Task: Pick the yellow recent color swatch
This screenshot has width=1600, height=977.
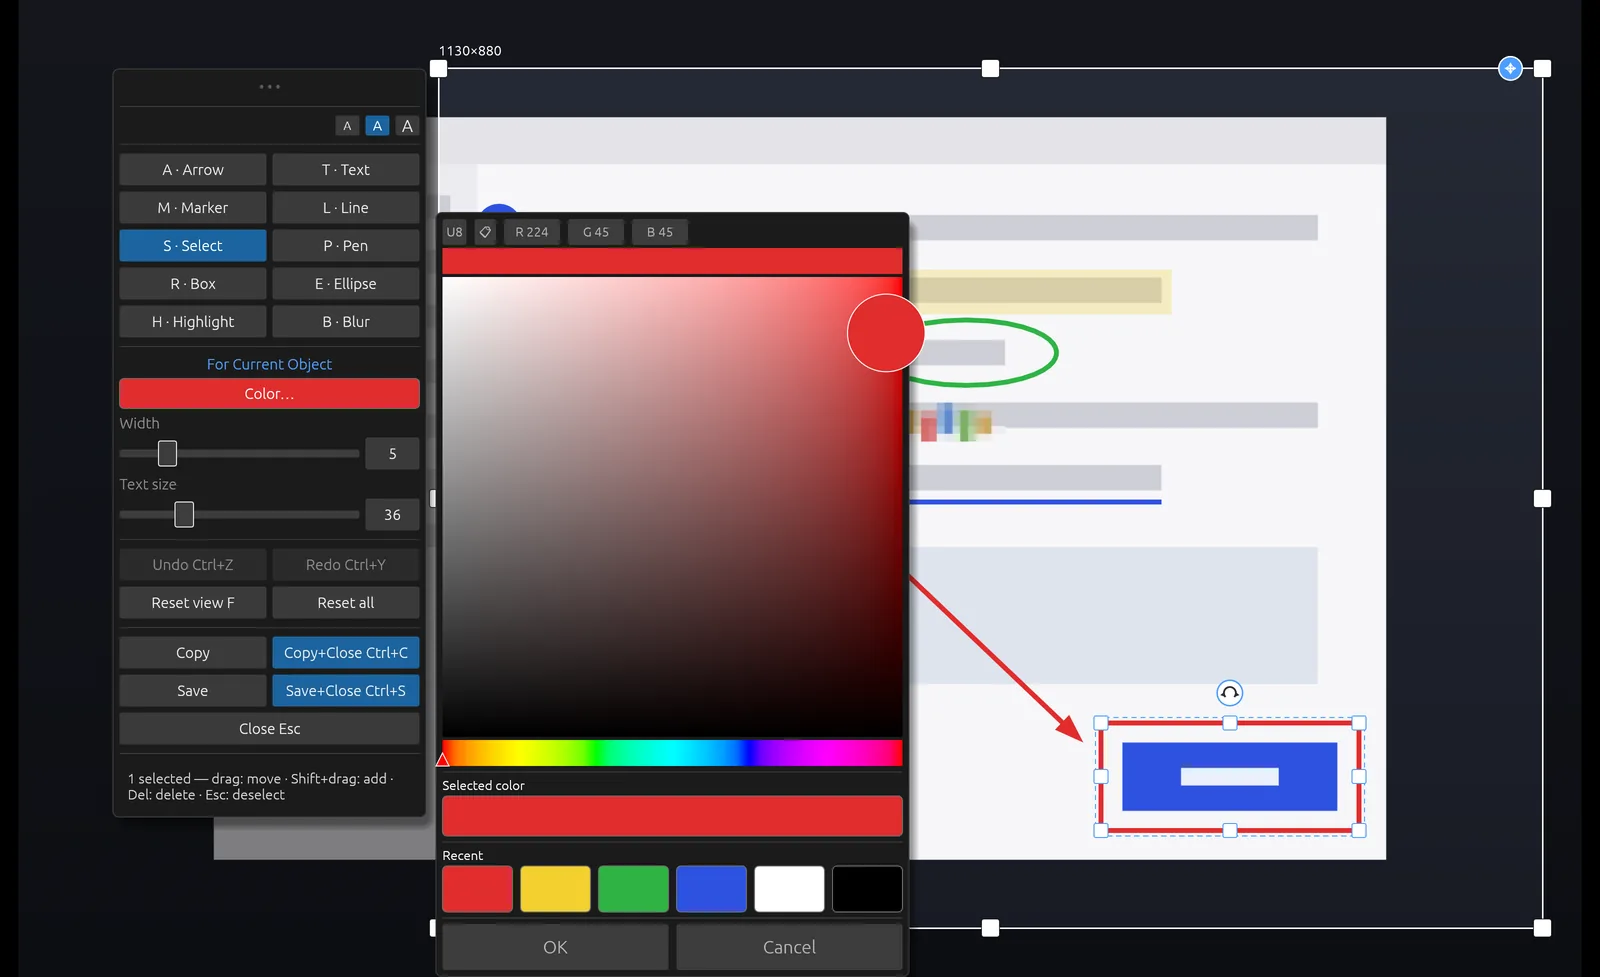Action: click(x=556, y=889)
